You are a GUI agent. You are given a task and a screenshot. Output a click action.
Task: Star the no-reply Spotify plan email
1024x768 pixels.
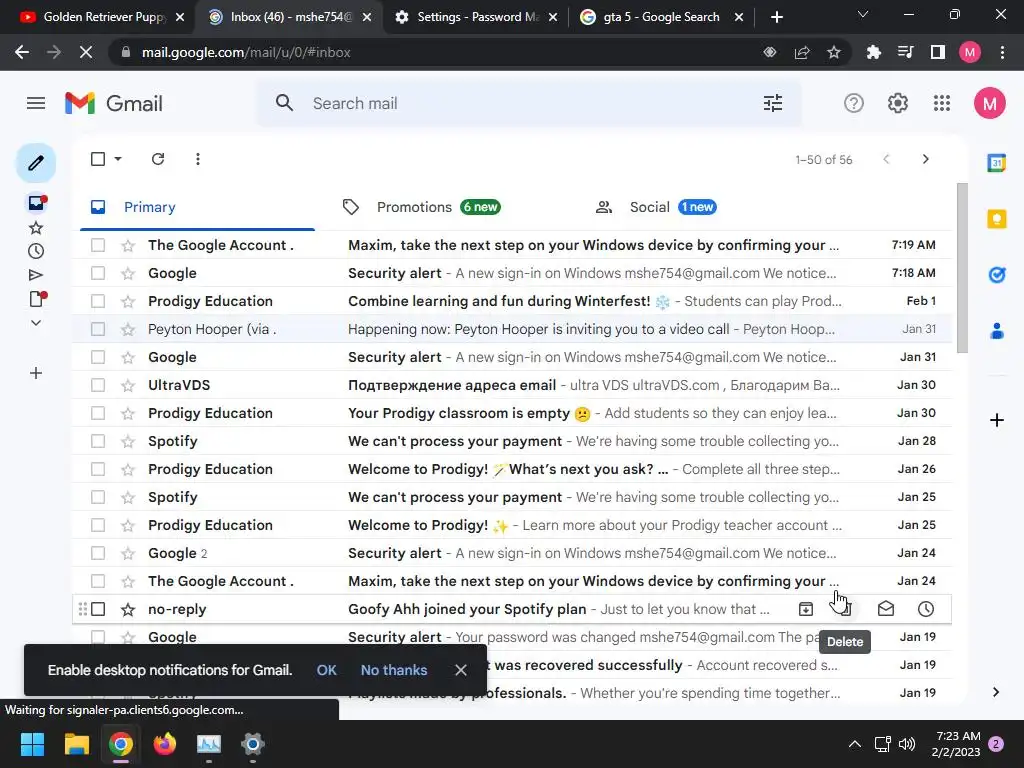click(128, 609)
